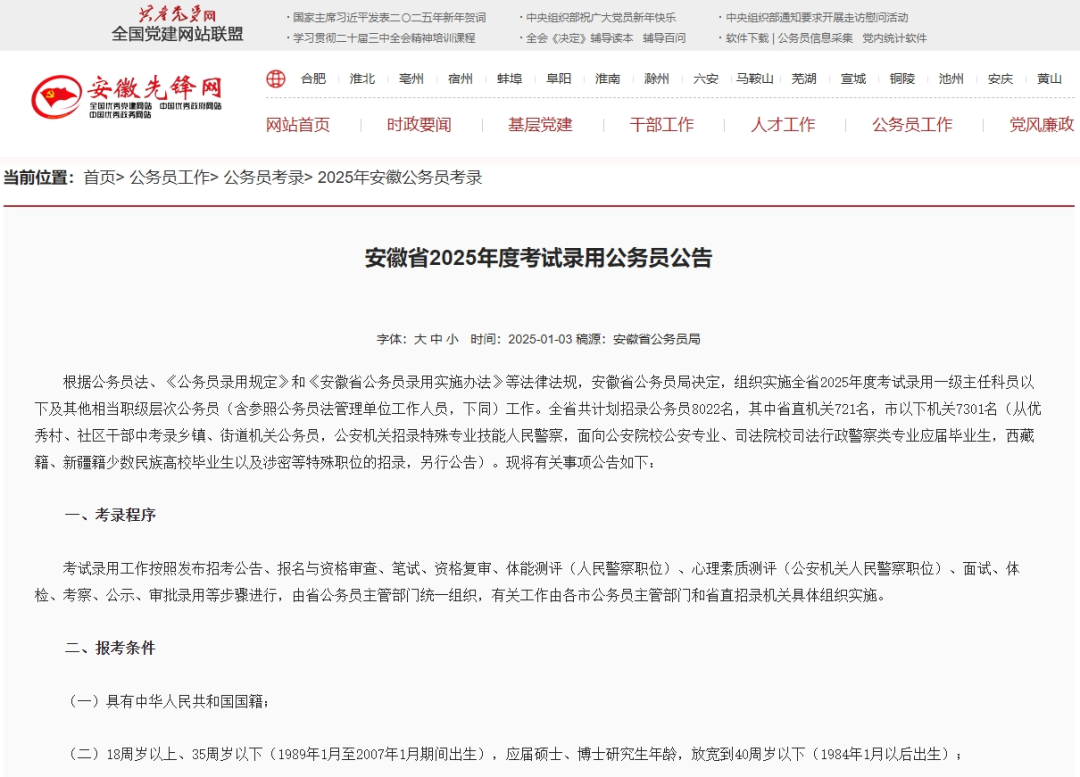Select the 合肥 city link

[x=313, y=79]
